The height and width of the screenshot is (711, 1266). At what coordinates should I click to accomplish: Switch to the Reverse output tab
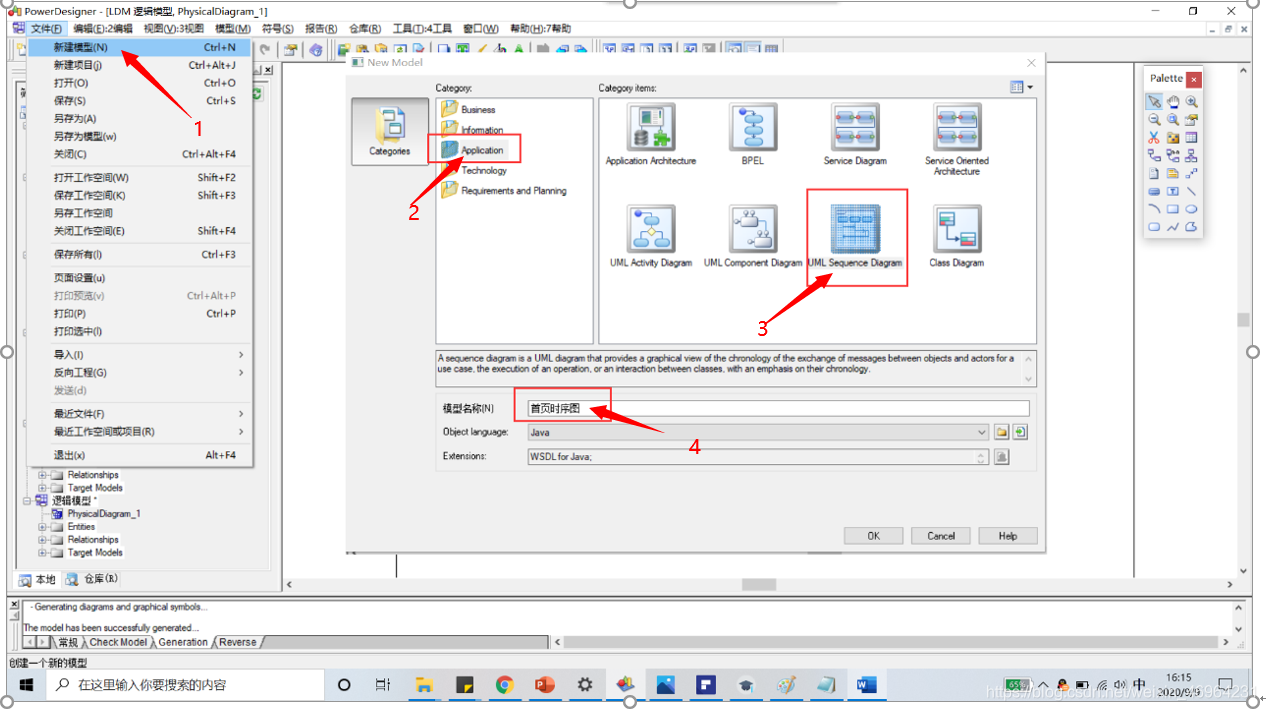(237, 642)
